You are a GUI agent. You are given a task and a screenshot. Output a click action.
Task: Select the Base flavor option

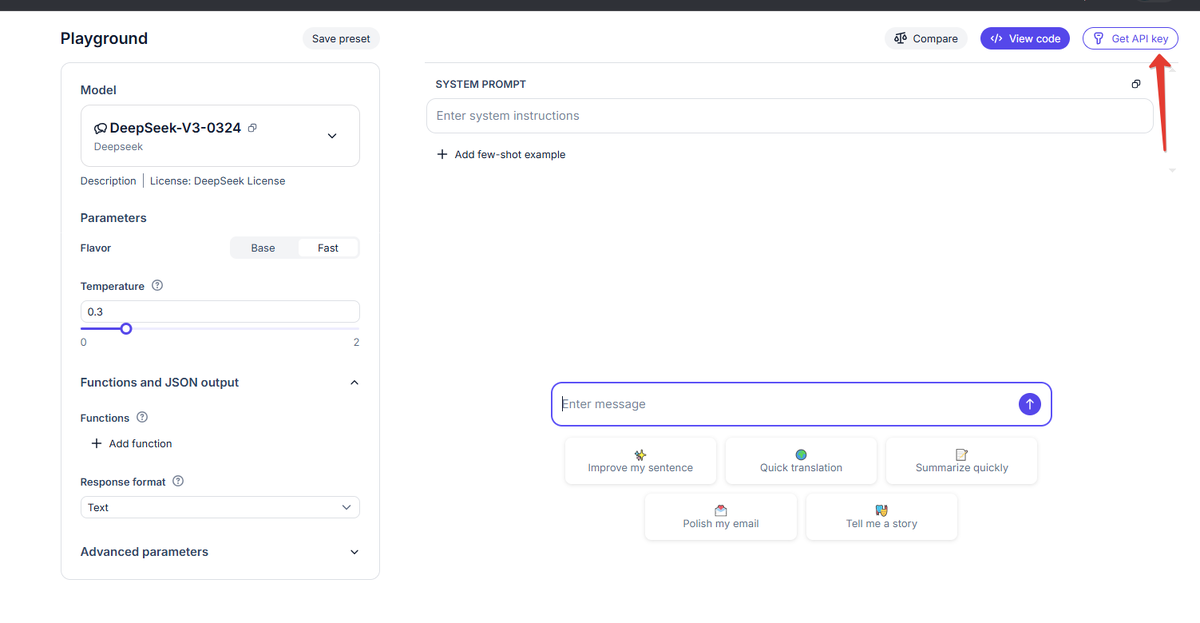point(263,248)
